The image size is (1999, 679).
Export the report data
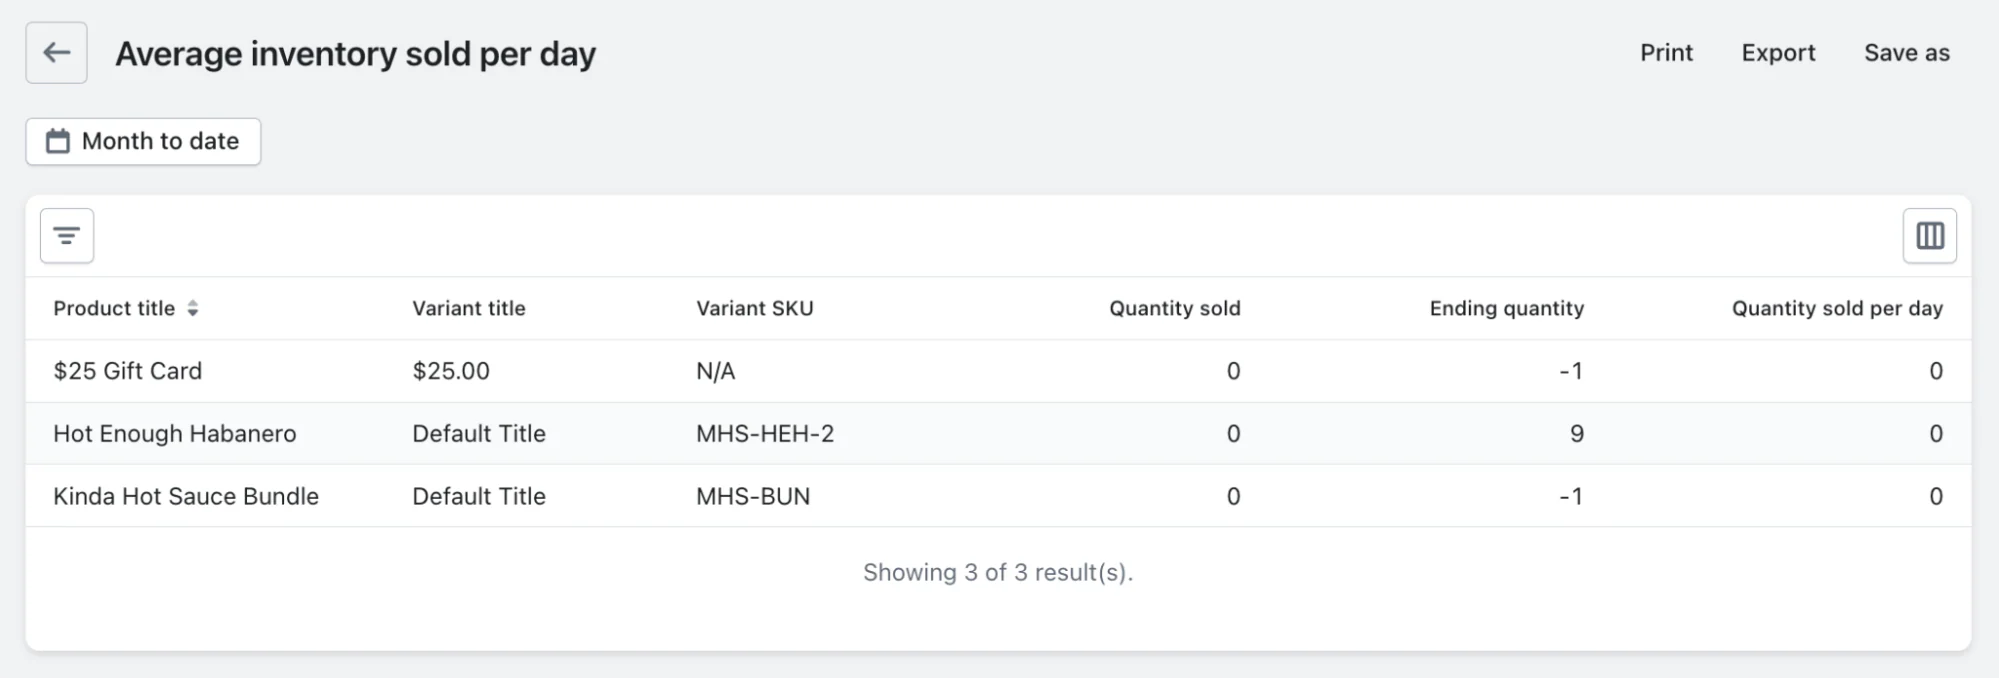pyautogui.click(x=1778, y=53)
